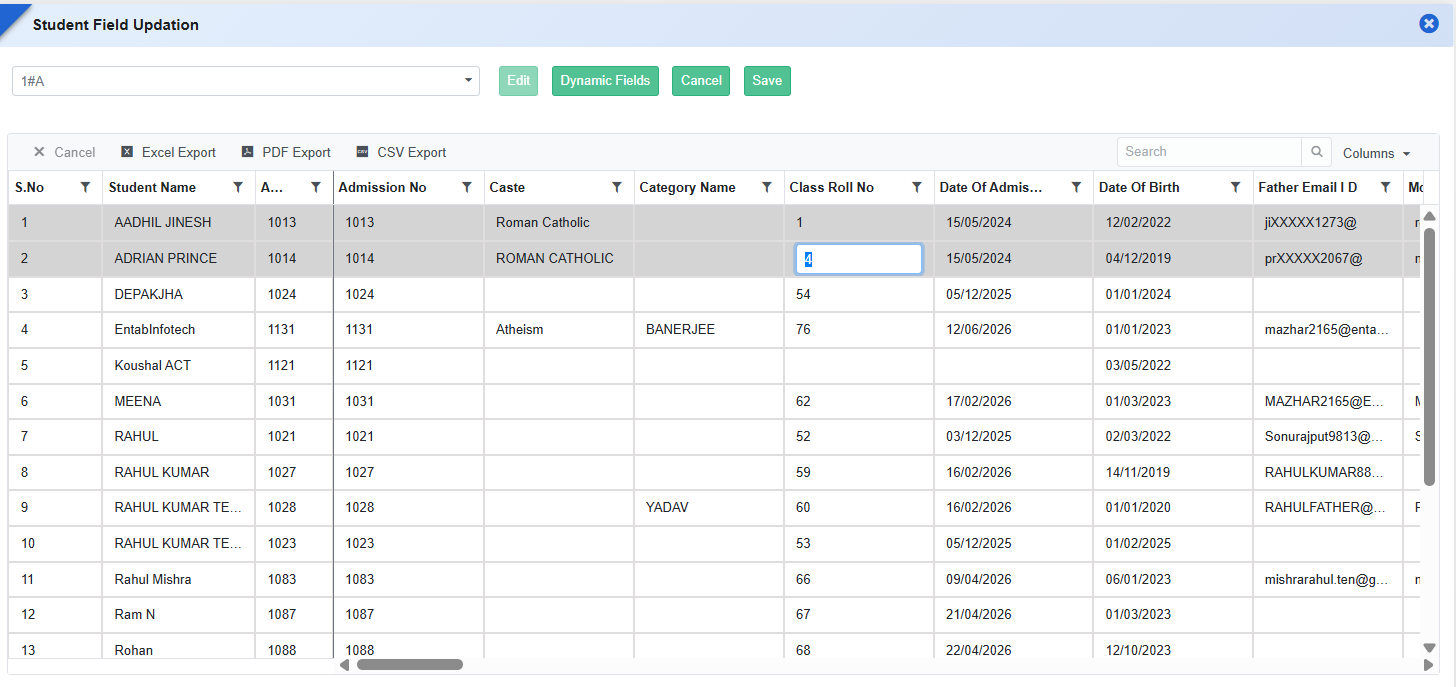Click the EntabInfotech name cell
Screen dimensions: 1456x687
pyautogui.click(x=179, y=329)
